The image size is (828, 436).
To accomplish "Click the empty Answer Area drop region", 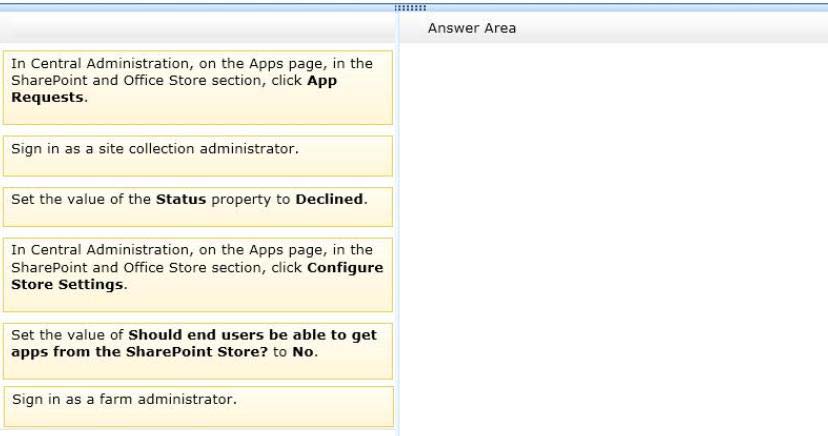I will pos(614,239).
